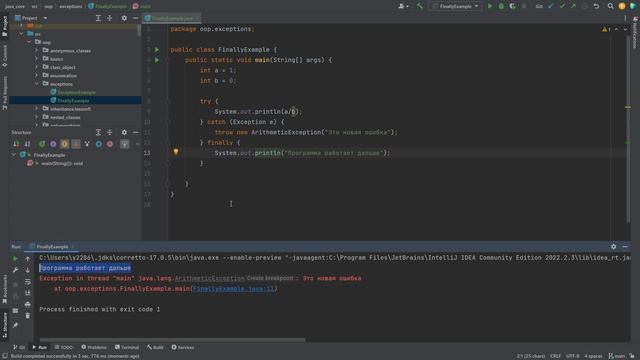Open the Git tool window tab
Screen dimensions: 640x360
[19, 347]
